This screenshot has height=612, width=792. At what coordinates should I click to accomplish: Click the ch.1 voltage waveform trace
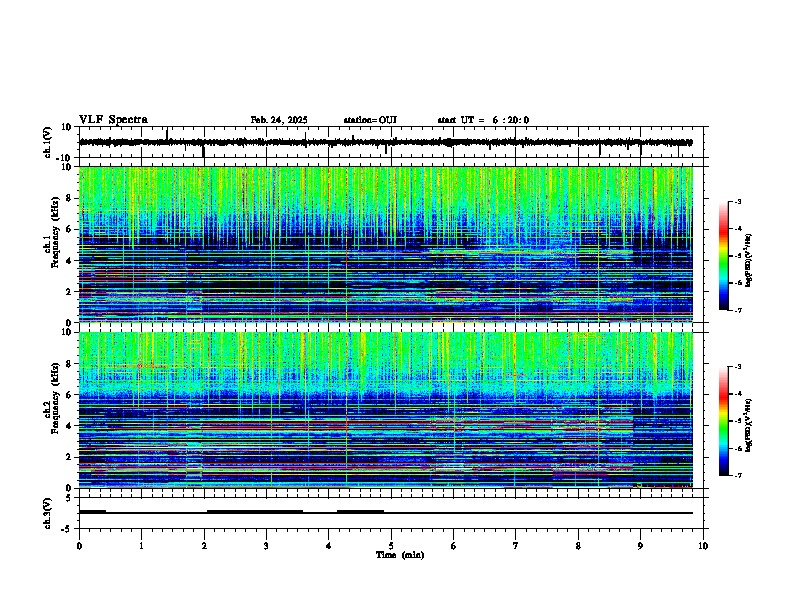386,142
